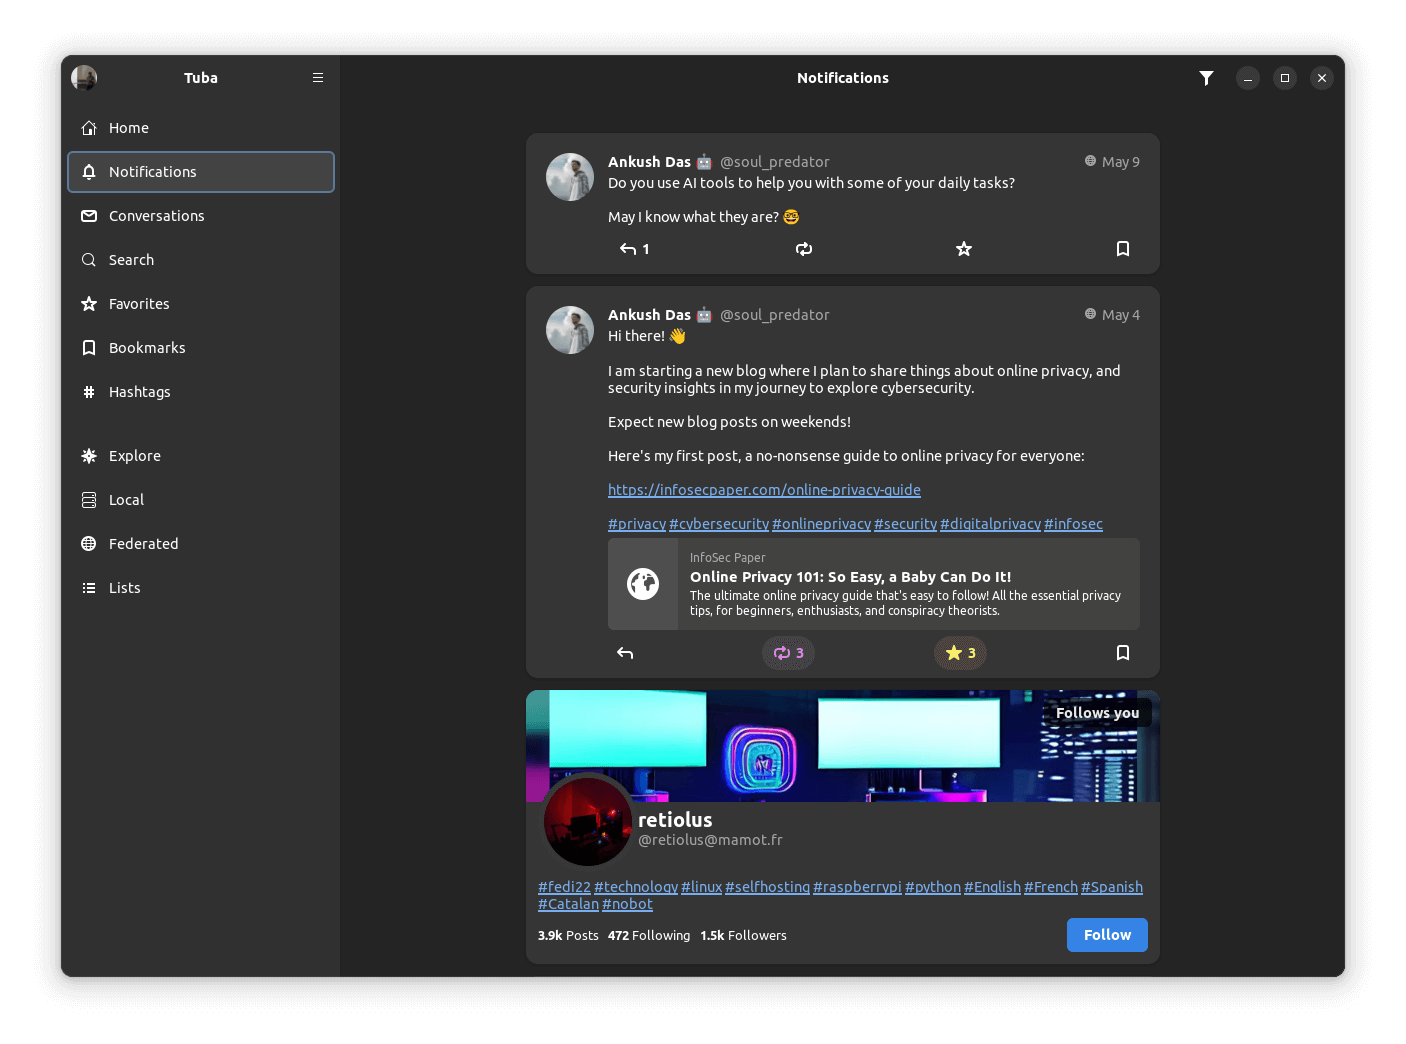Select the Search section in sidebar
This screenshot has height=1044, width=1406.
(130, 259)
